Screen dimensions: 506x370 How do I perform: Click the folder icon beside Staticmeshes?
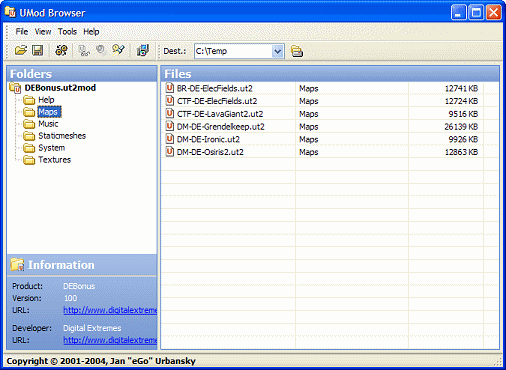pos(29,136)
